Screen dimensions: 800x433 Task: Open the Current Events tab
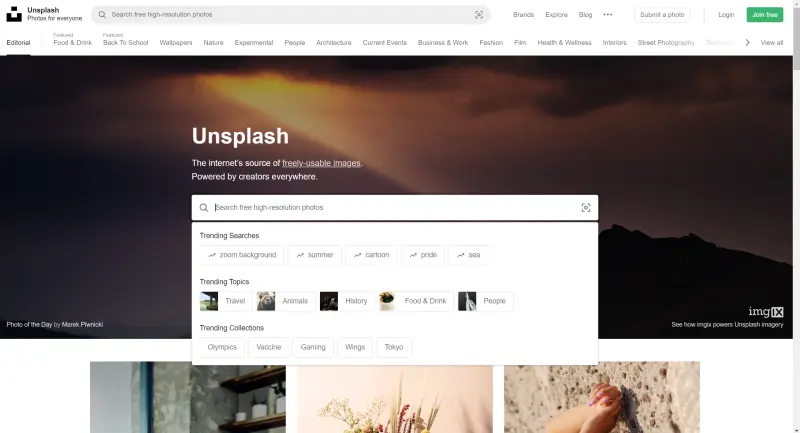click(385, 43)
